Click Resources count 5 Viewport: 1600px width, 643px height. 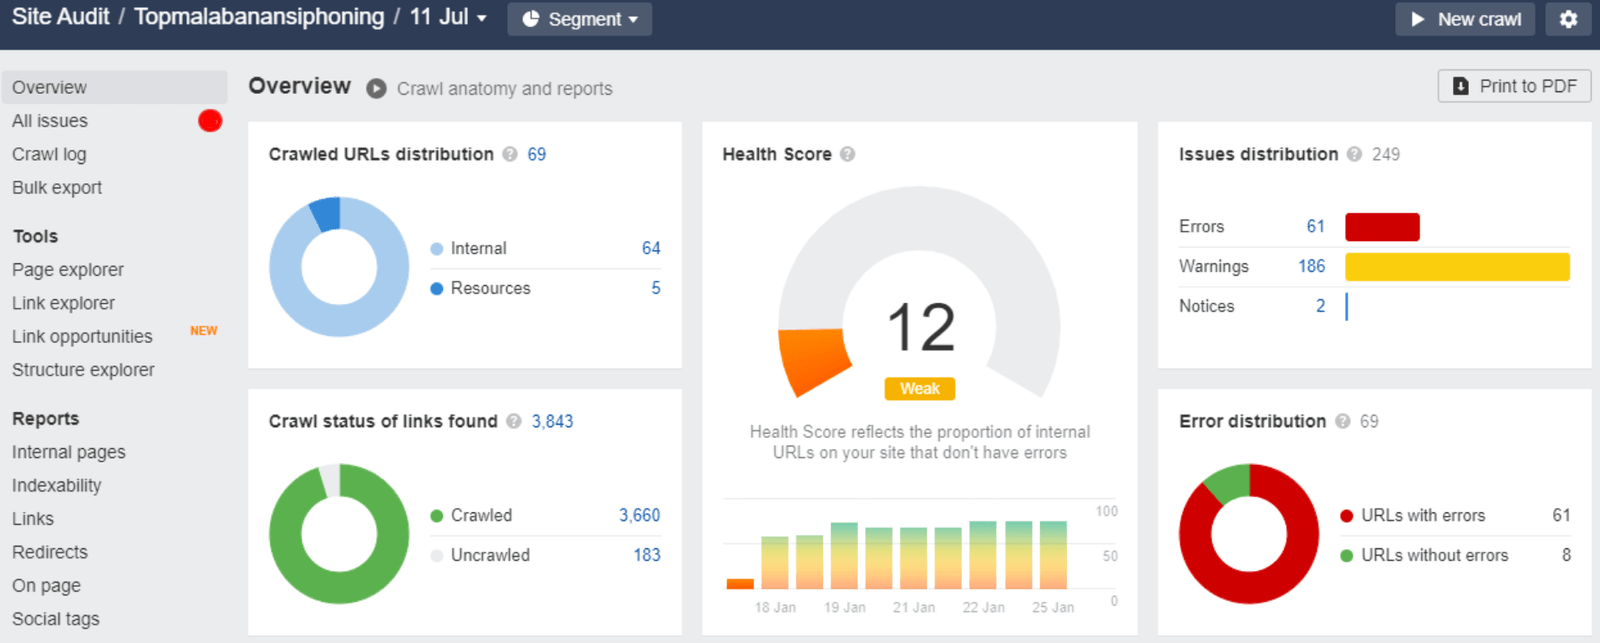[x=656, y=288]
